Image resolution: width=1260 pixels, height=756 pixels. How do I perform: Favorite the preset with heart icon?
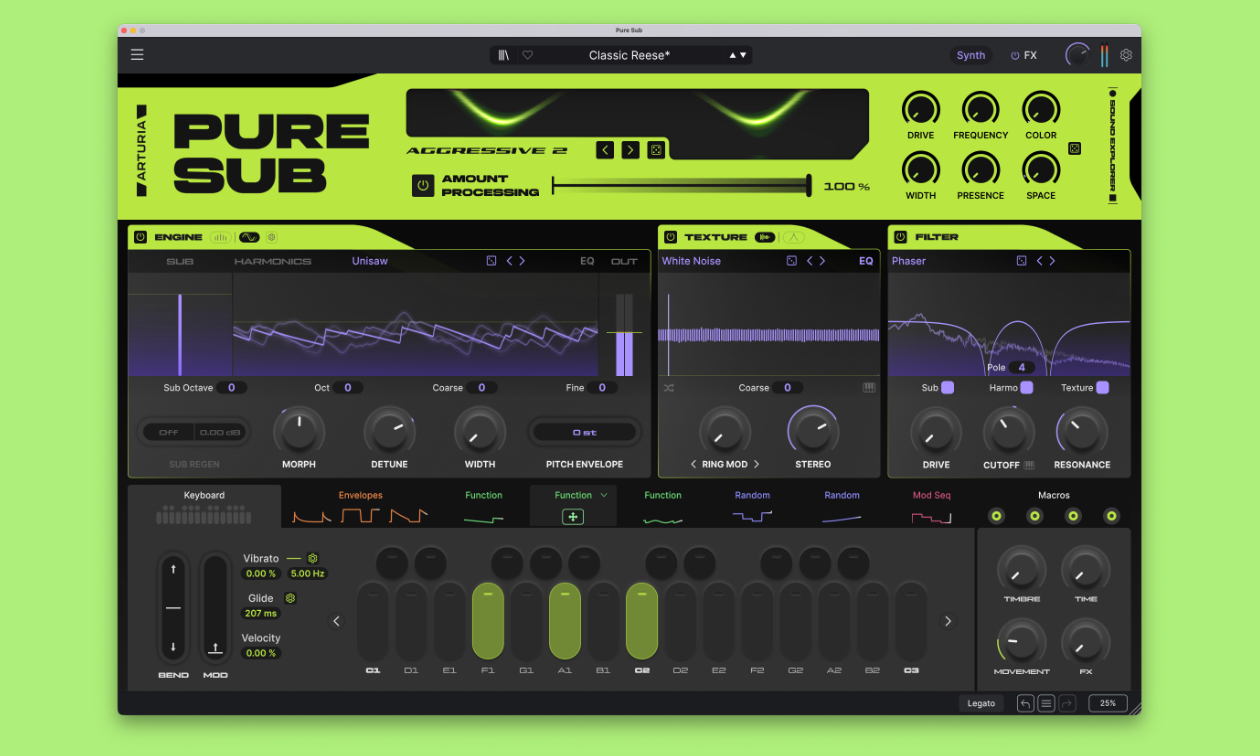coord(528,55)
